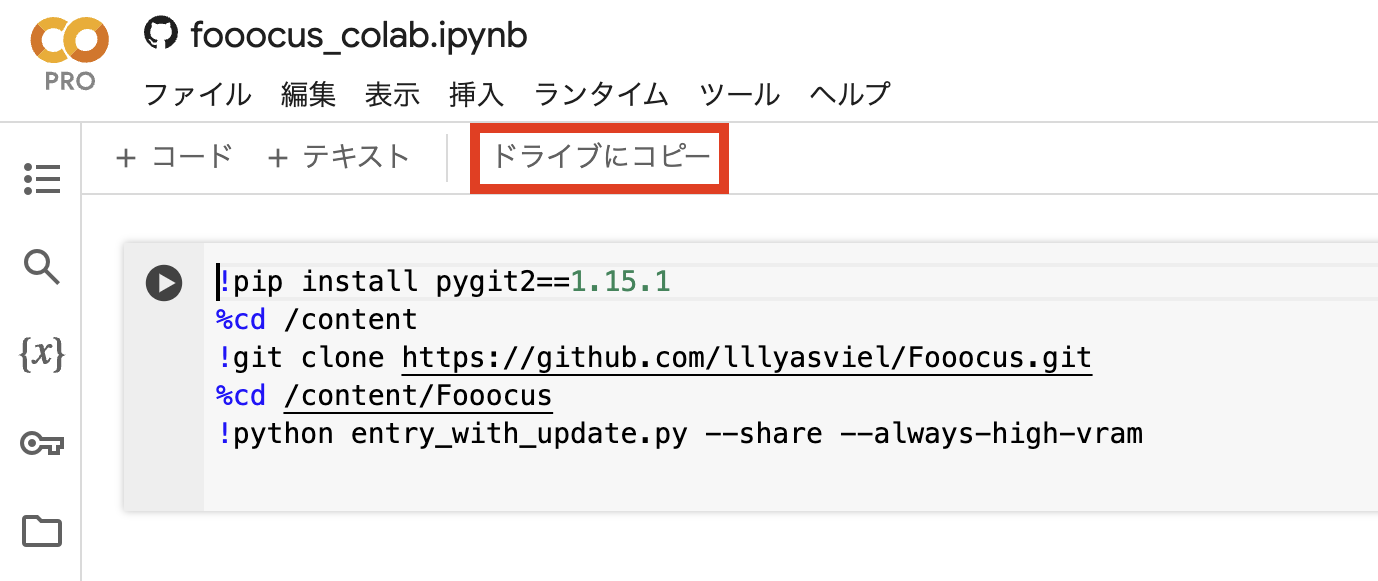Run the code cell

click(x=164, y=283)
